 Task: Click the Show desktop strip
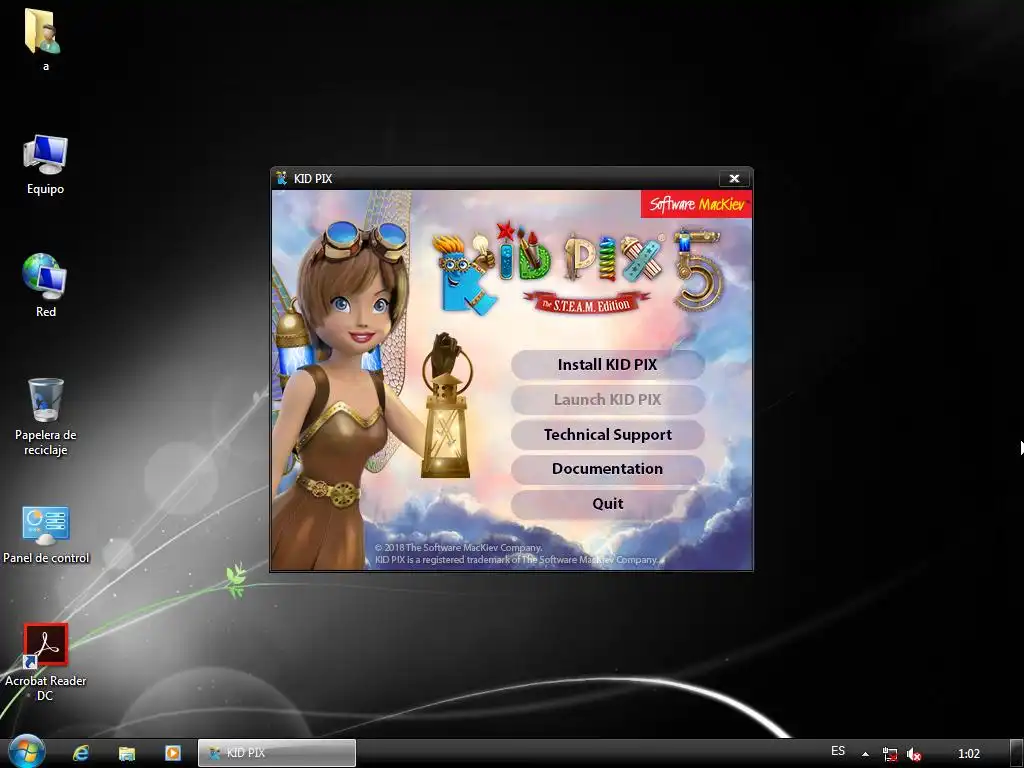coord(1017,753)
